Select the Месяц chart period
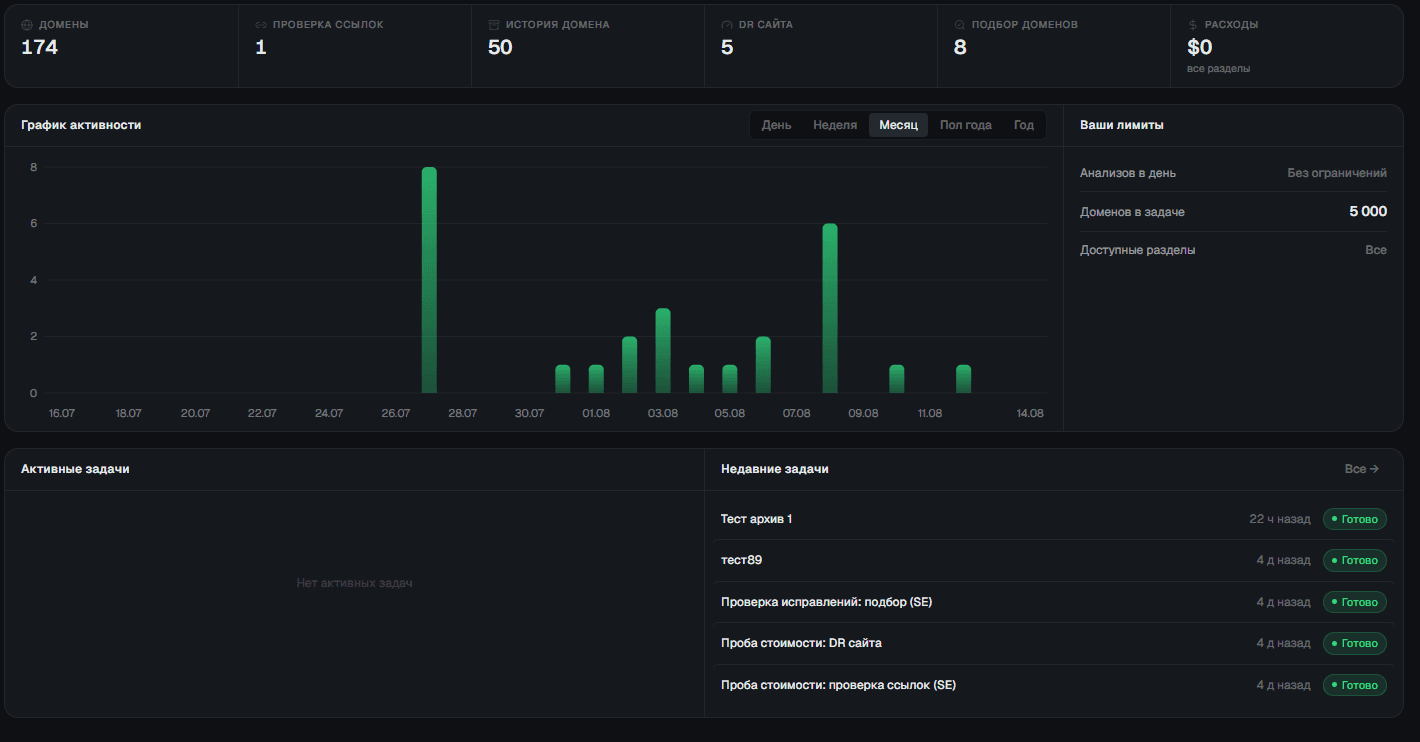Image resolution: width=1420 pixels, height=742 pixels. pos(898,125)
